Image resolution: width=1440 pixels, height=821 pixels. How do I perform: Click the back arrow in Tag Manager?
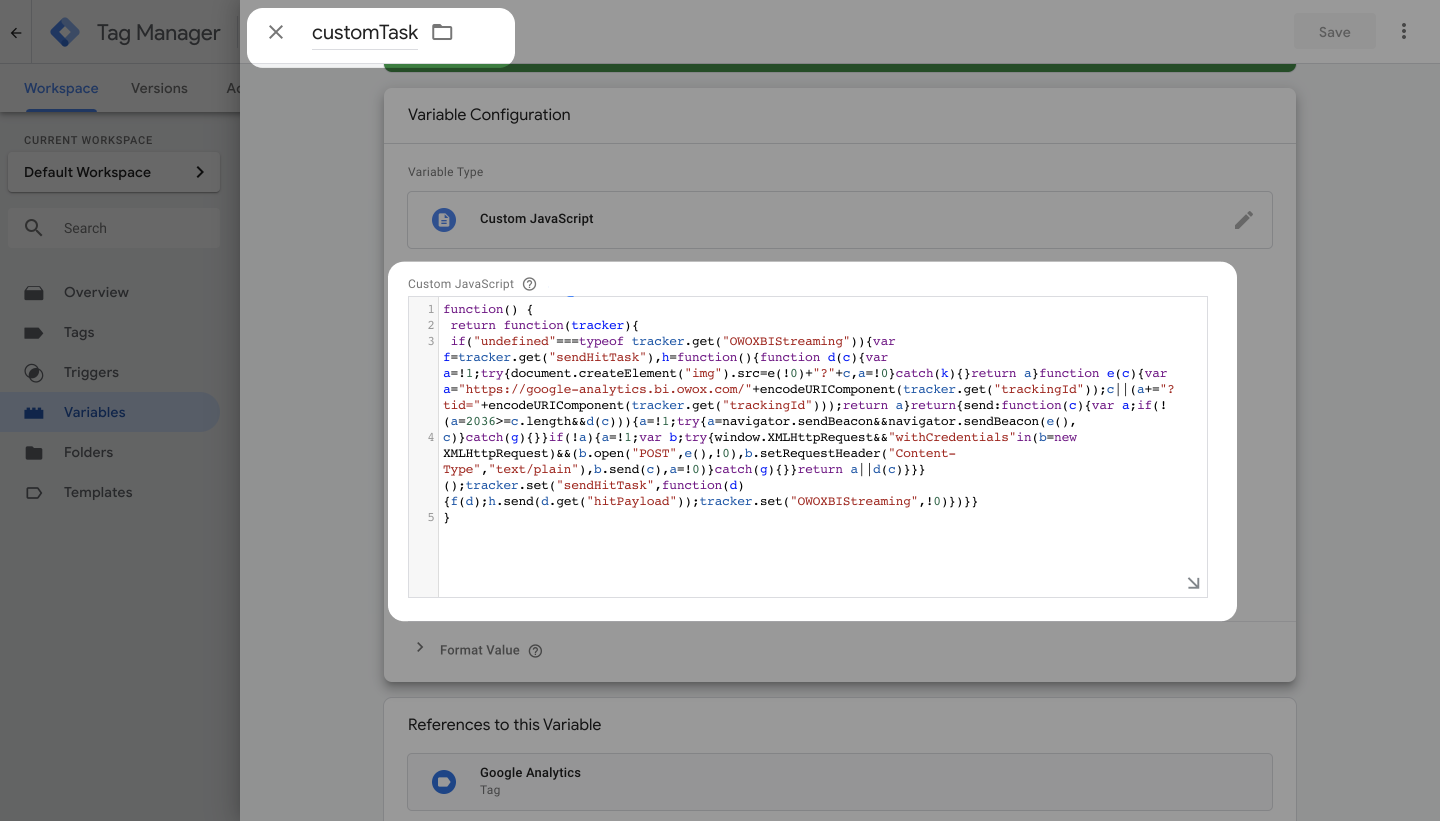tap(16, 32)
